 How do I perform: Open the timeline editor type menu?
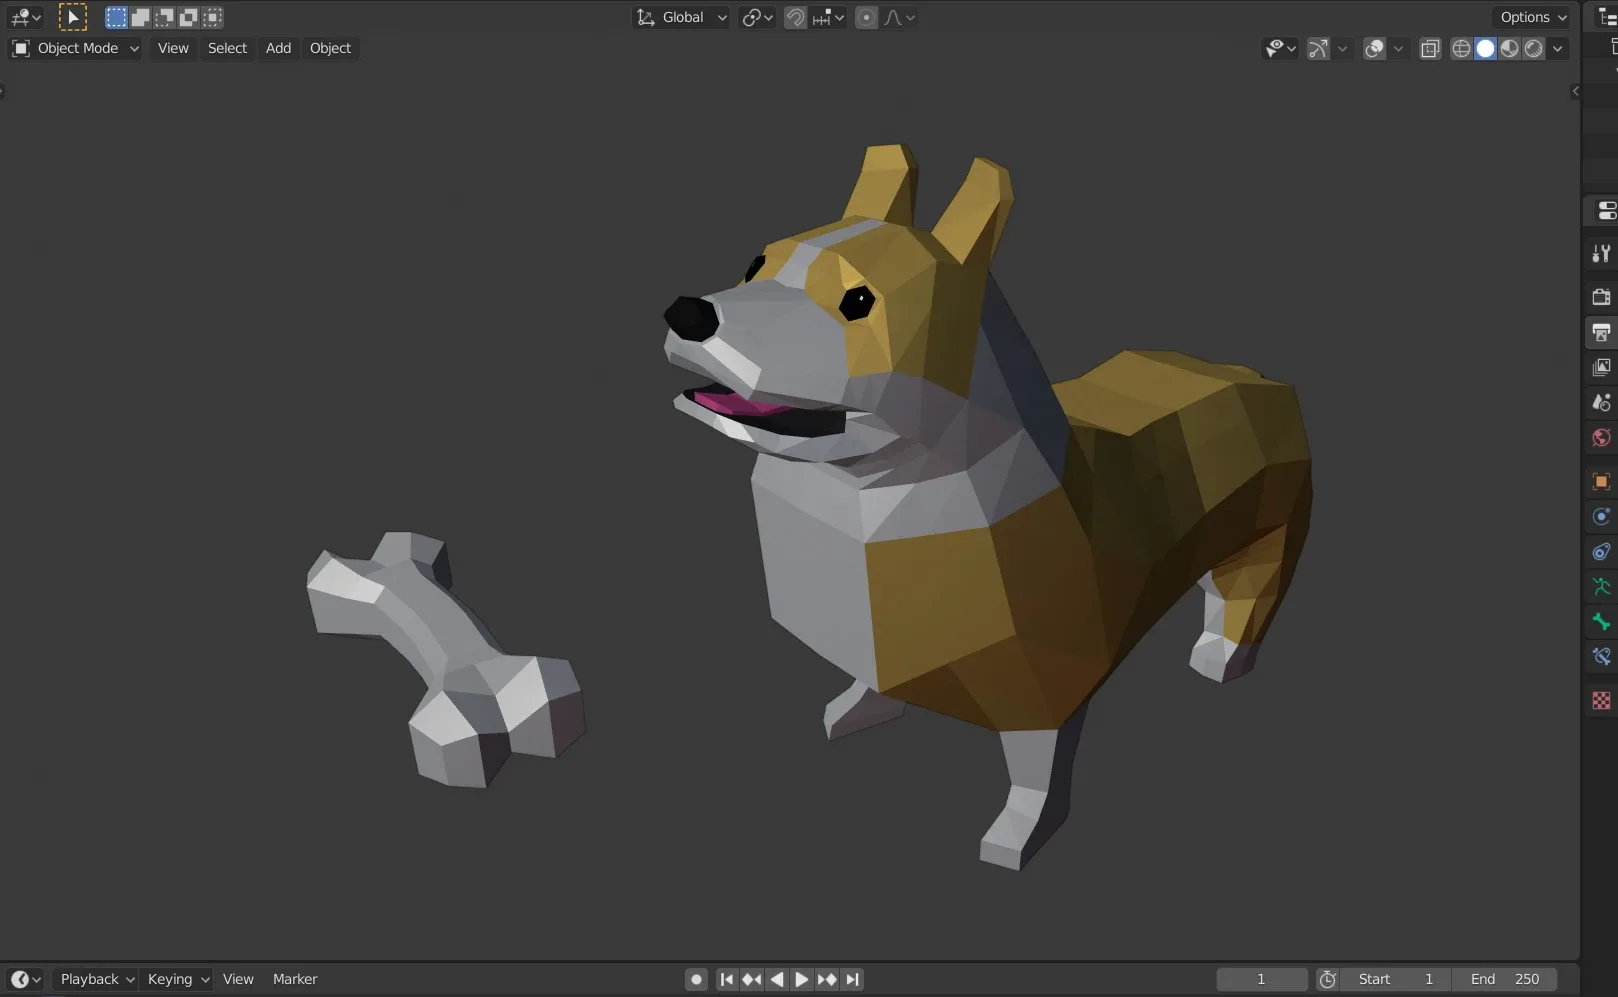click(25, 979)
